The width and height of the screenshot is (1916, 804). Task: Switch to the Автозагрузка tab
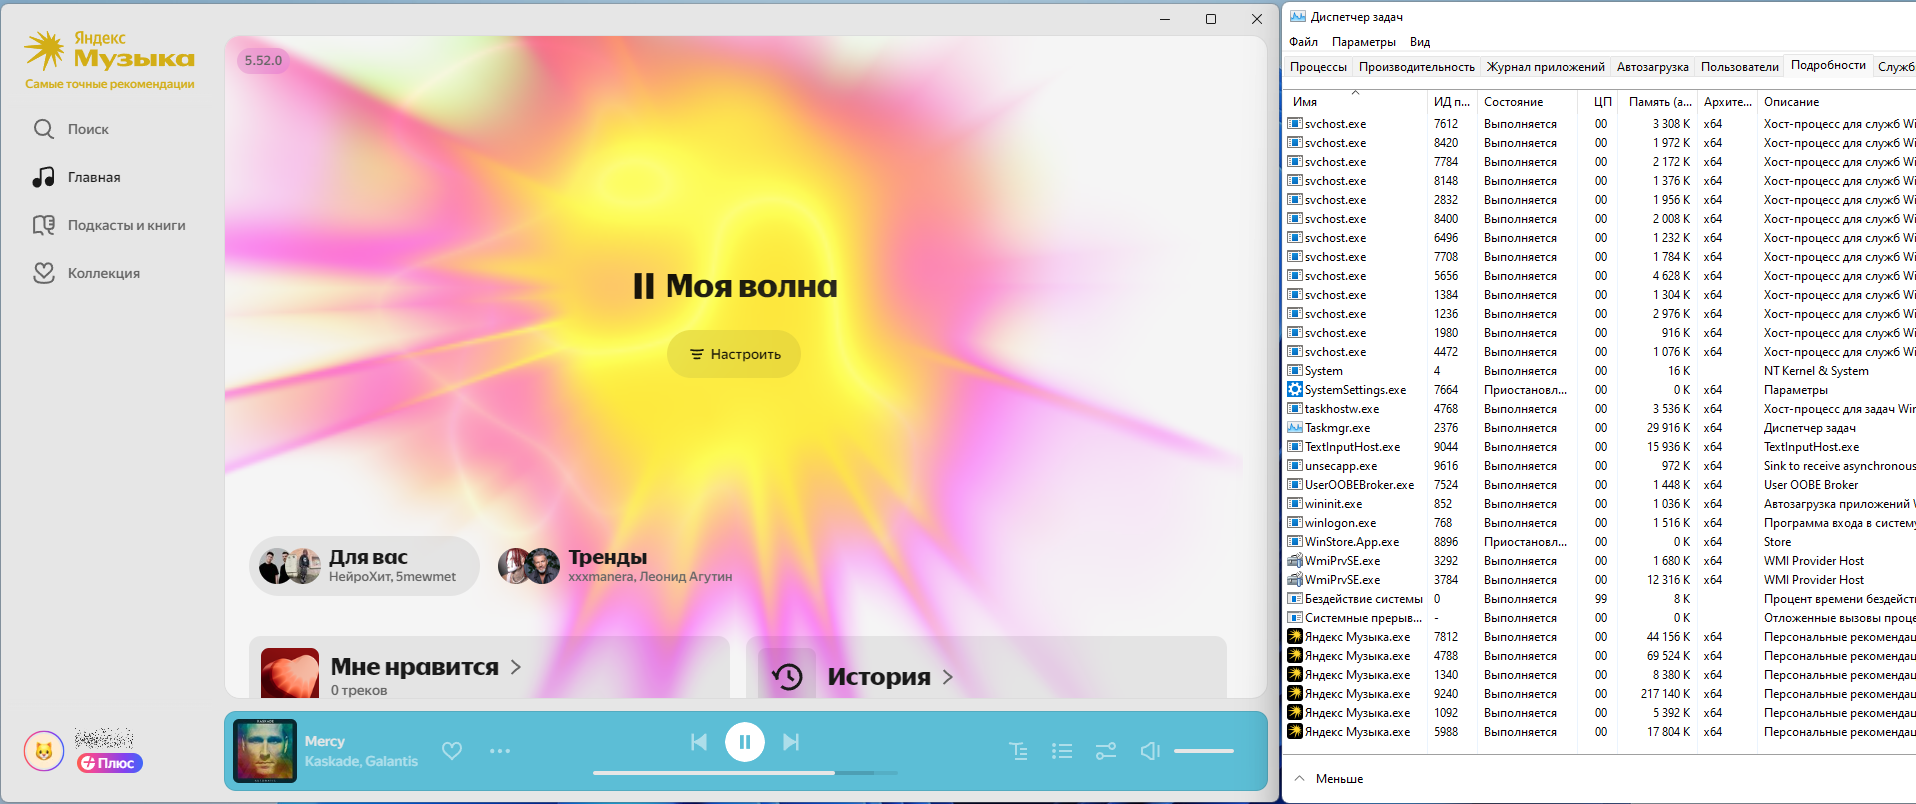click(x=1652, y=67)
